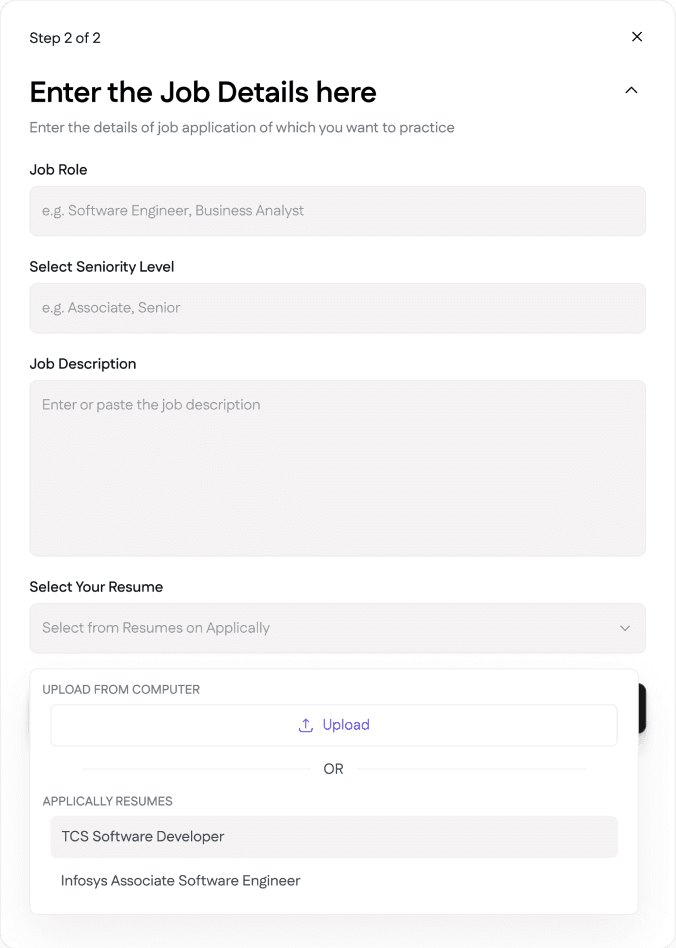Collapse the Job Details section chevron
This screenshot has width=676, height=948.
[x=631, y=90]
